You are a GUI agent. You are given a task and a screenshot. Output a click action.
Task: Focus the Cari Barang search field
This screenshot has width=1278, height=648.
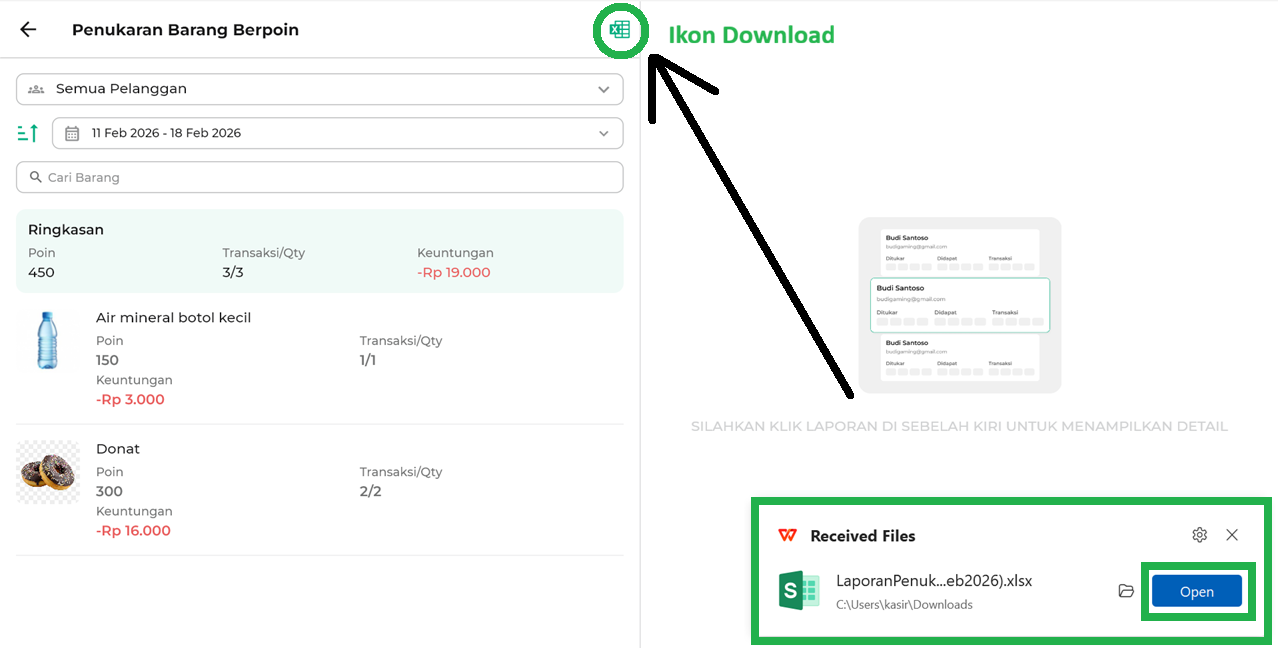(x=320, y=177)
